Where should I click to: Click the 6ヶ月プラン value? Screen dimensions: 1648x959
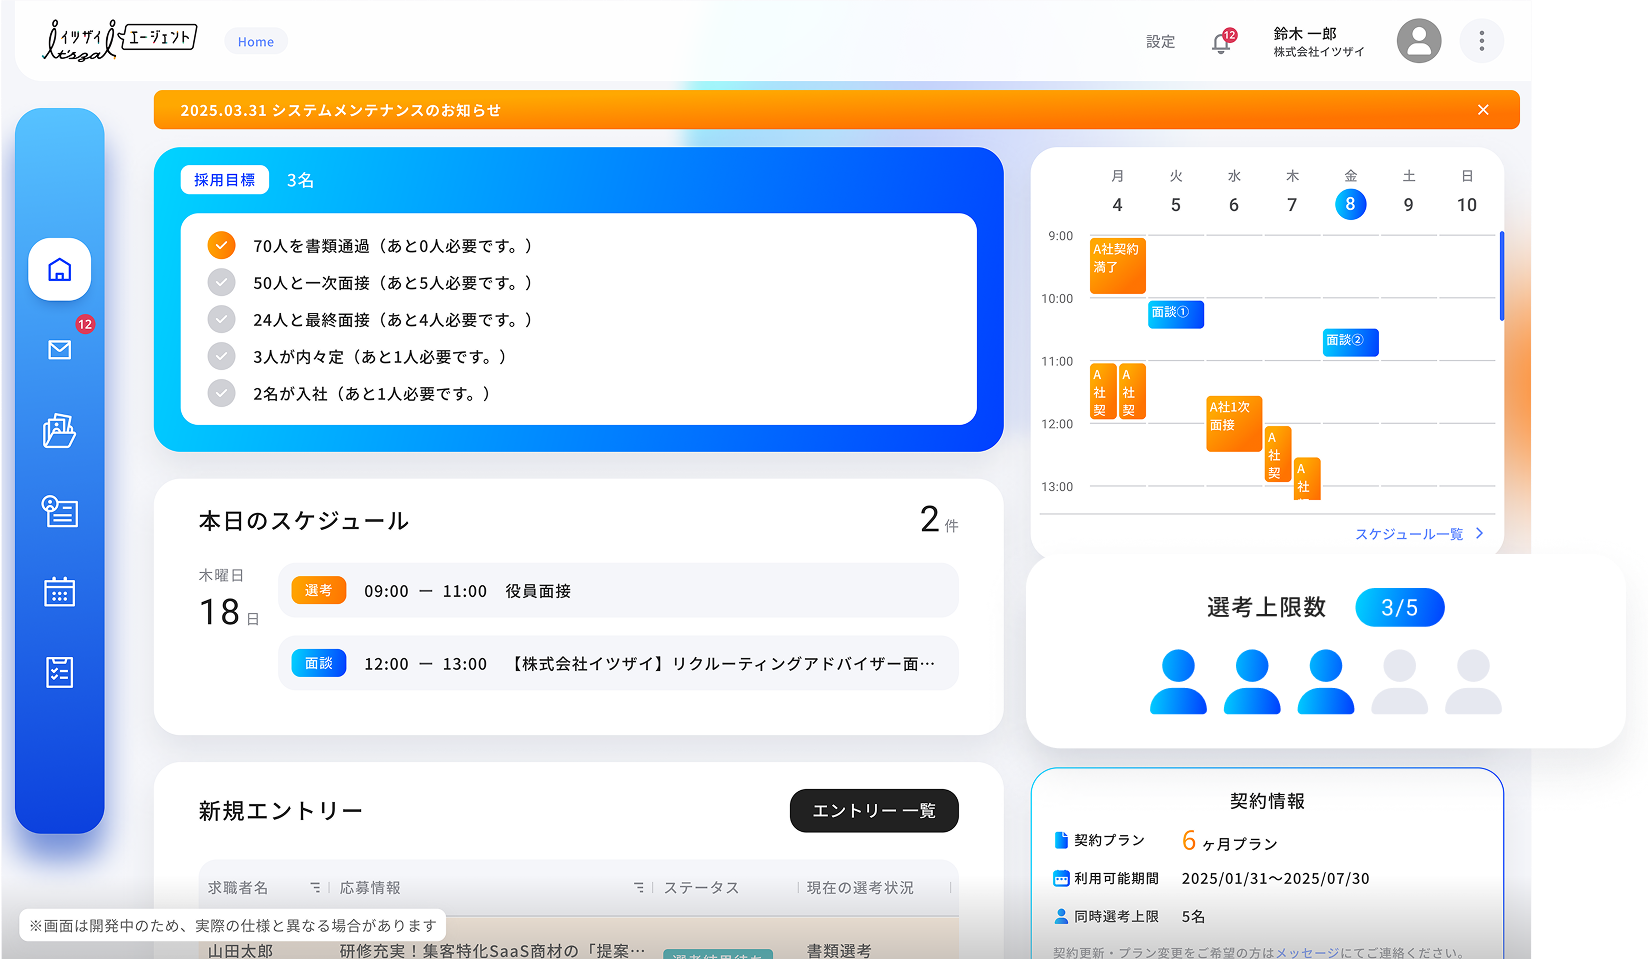(1230, 841)
